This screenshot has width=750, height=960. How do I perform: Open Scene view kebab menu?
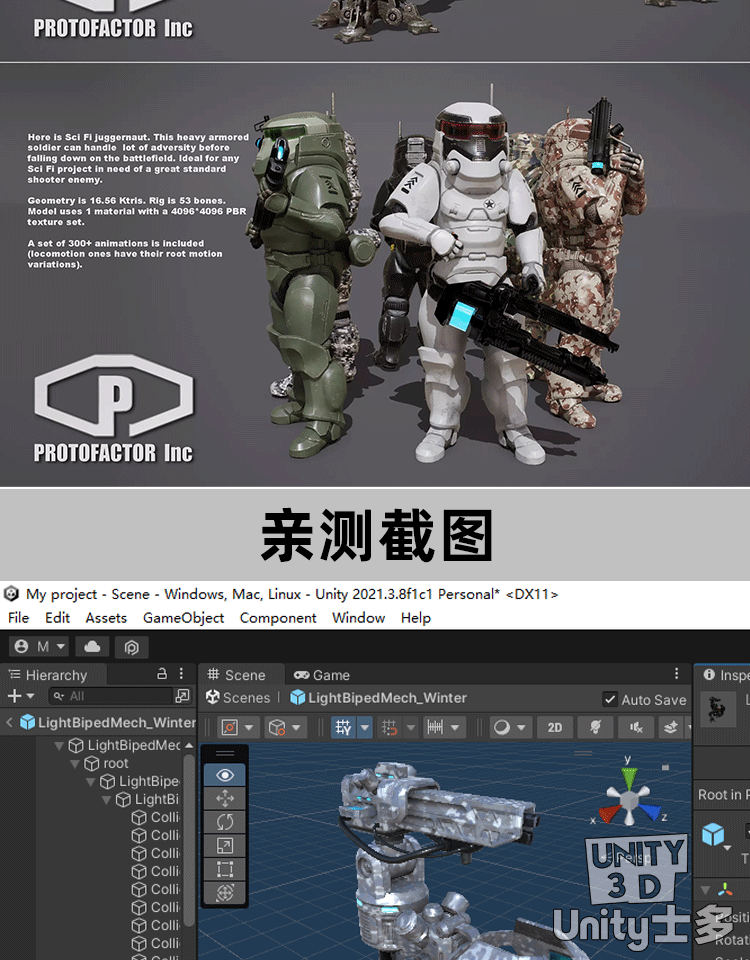tap(677, 673)
